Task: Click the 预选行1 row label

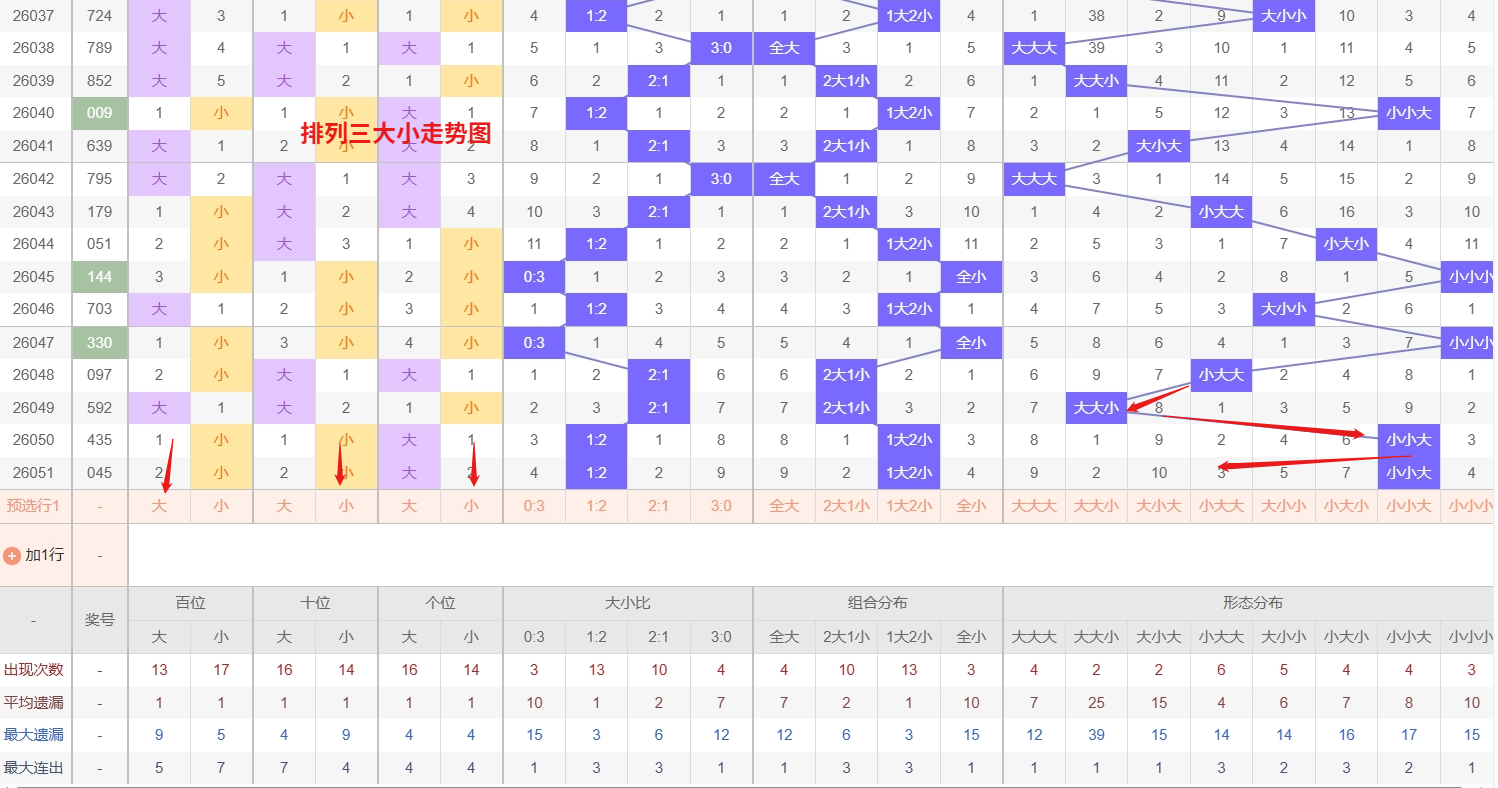Action: [36, 506]
